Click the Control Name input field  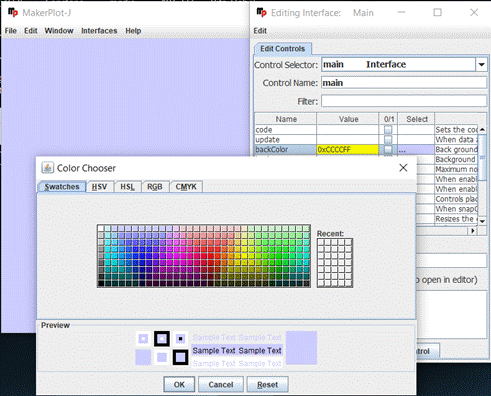[404, 83]
